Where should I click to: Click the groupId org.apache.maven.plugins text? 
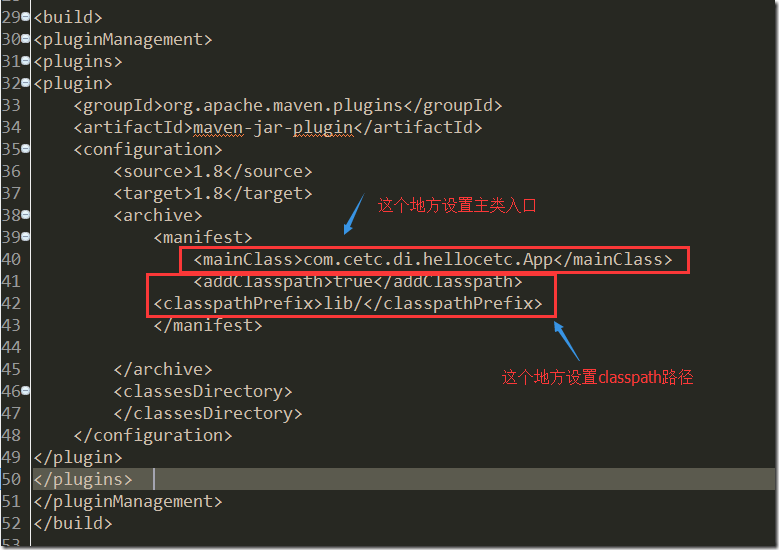tap(288, 105)
